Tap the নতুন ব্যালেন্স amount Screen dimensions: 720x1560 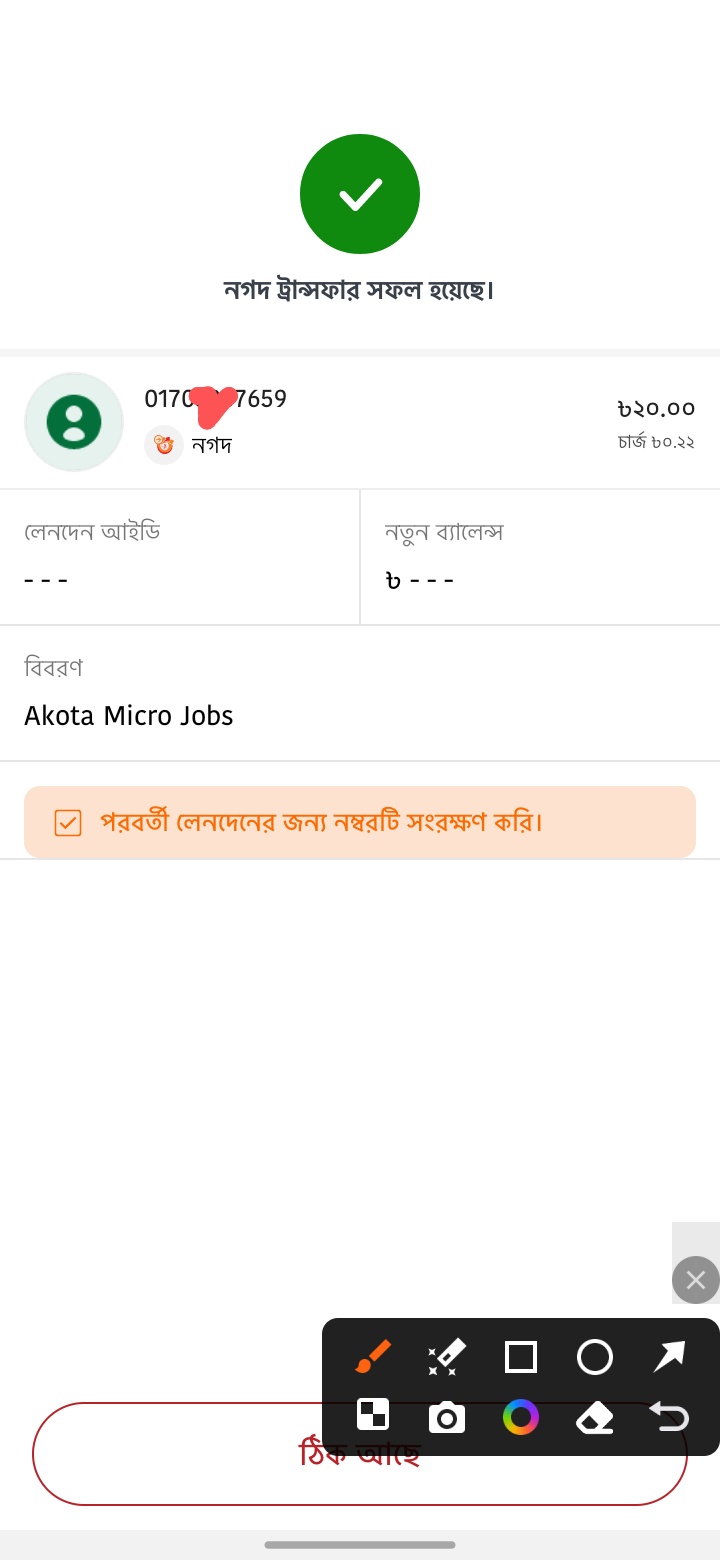[420, 580]
